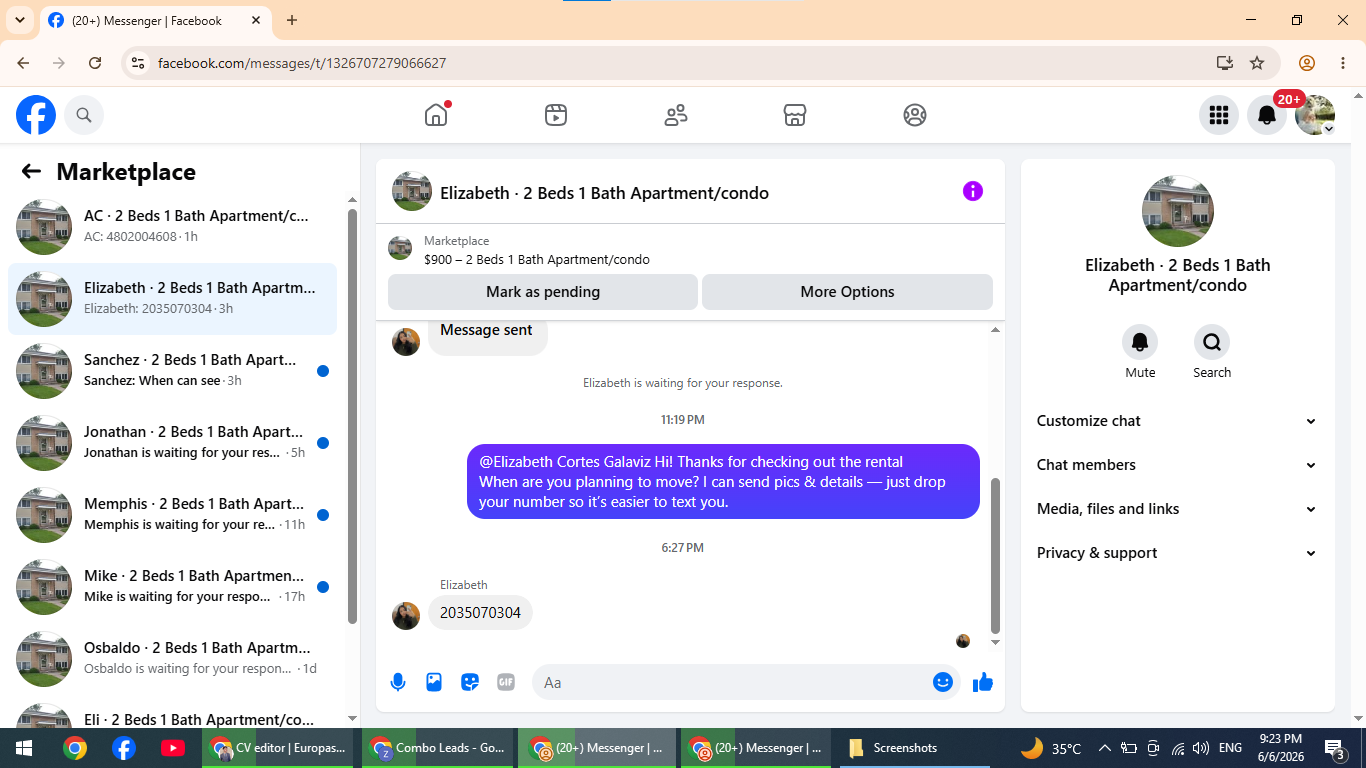Open the Chrome tab search dropdown

pyautogui.click(x=20, y=20)
